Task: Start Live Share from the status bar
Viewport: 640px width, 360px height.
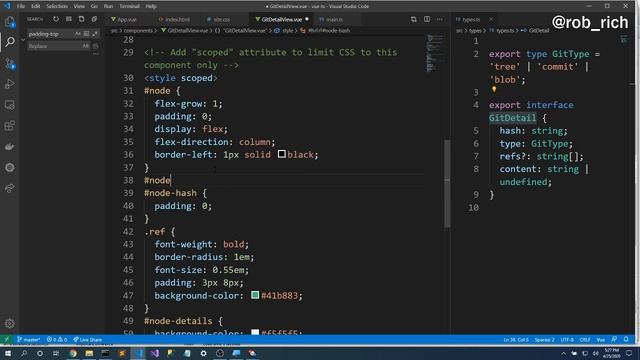Action: click(x=87, y=340)
